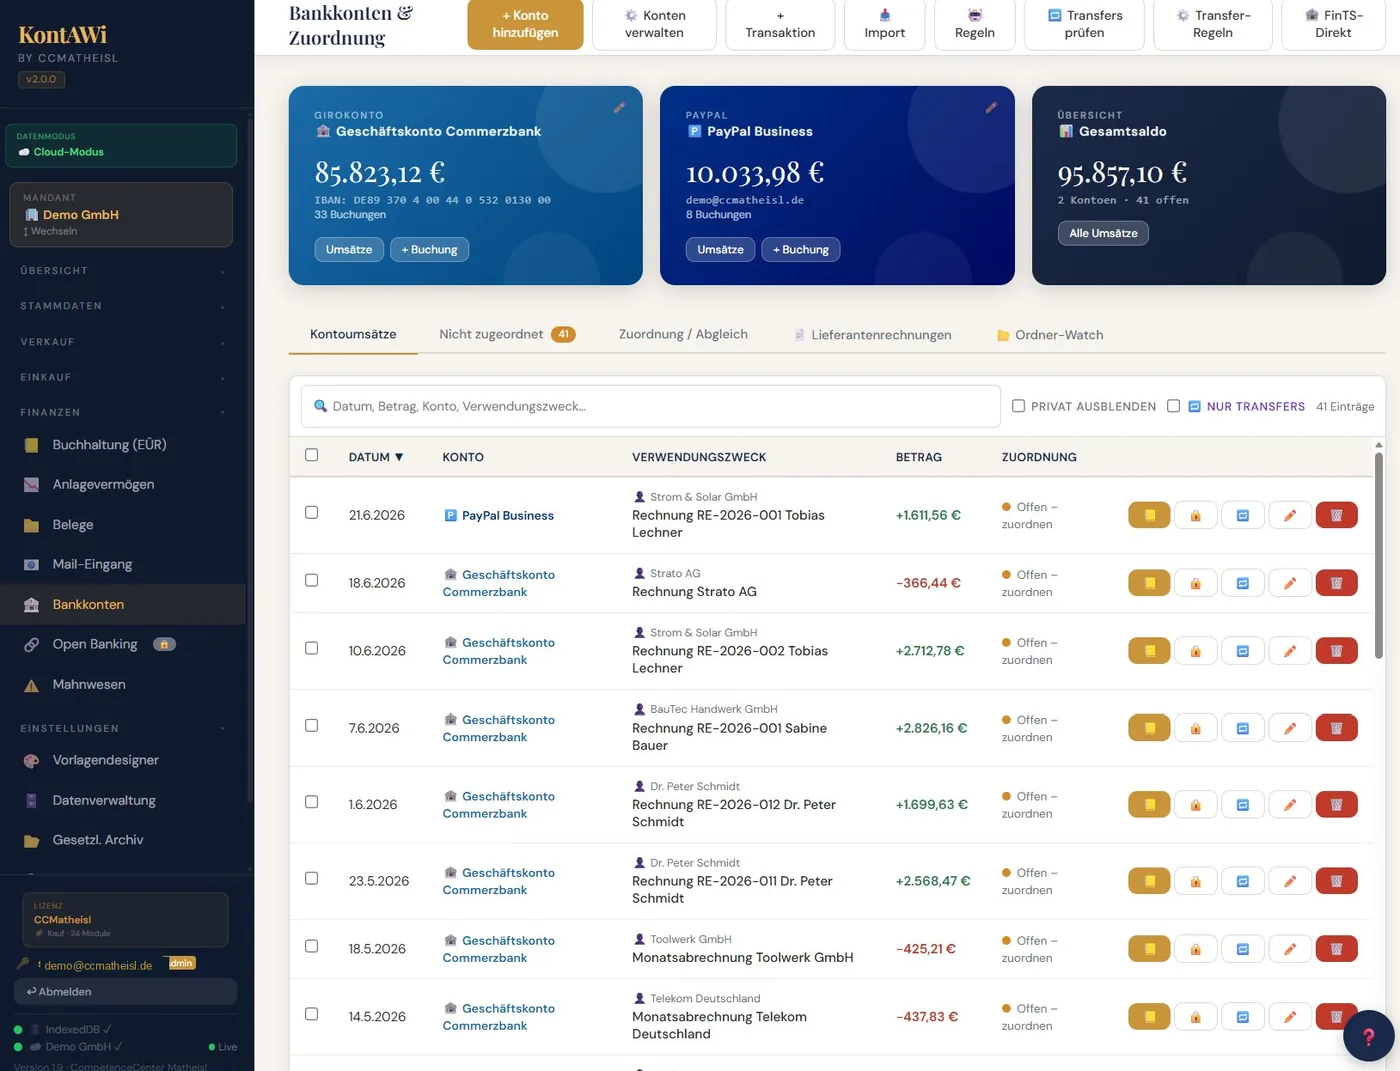1400x1071 pixels.
Task: Collapse Einstellungen sidebar section
Action: tap(123, 728)
